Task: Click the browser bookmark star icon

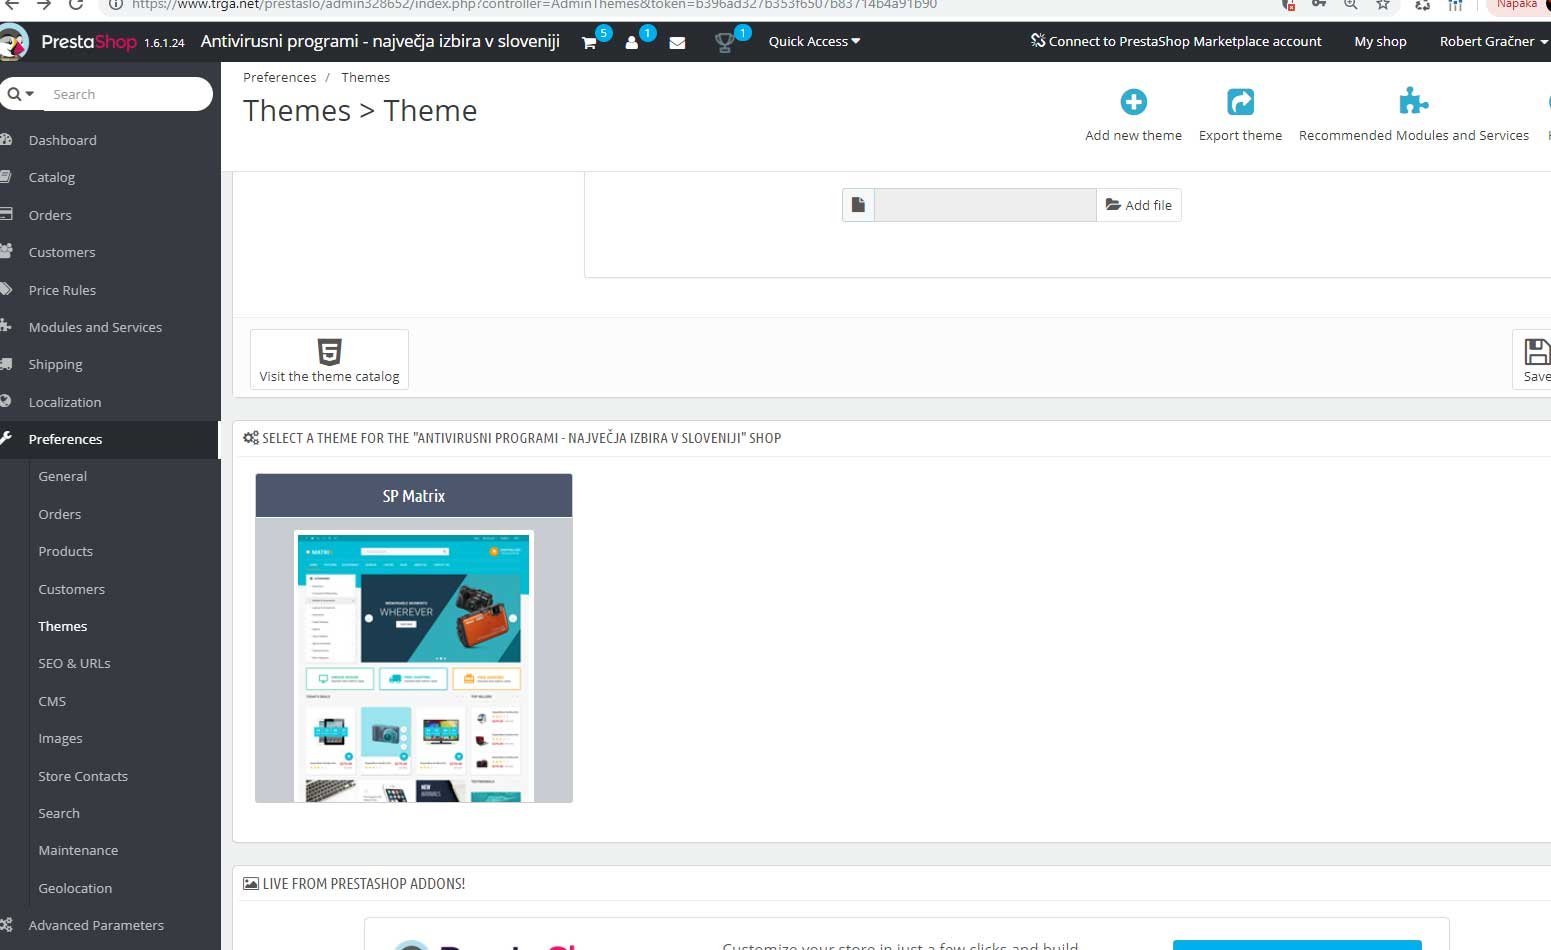Action: (1383, 5)
